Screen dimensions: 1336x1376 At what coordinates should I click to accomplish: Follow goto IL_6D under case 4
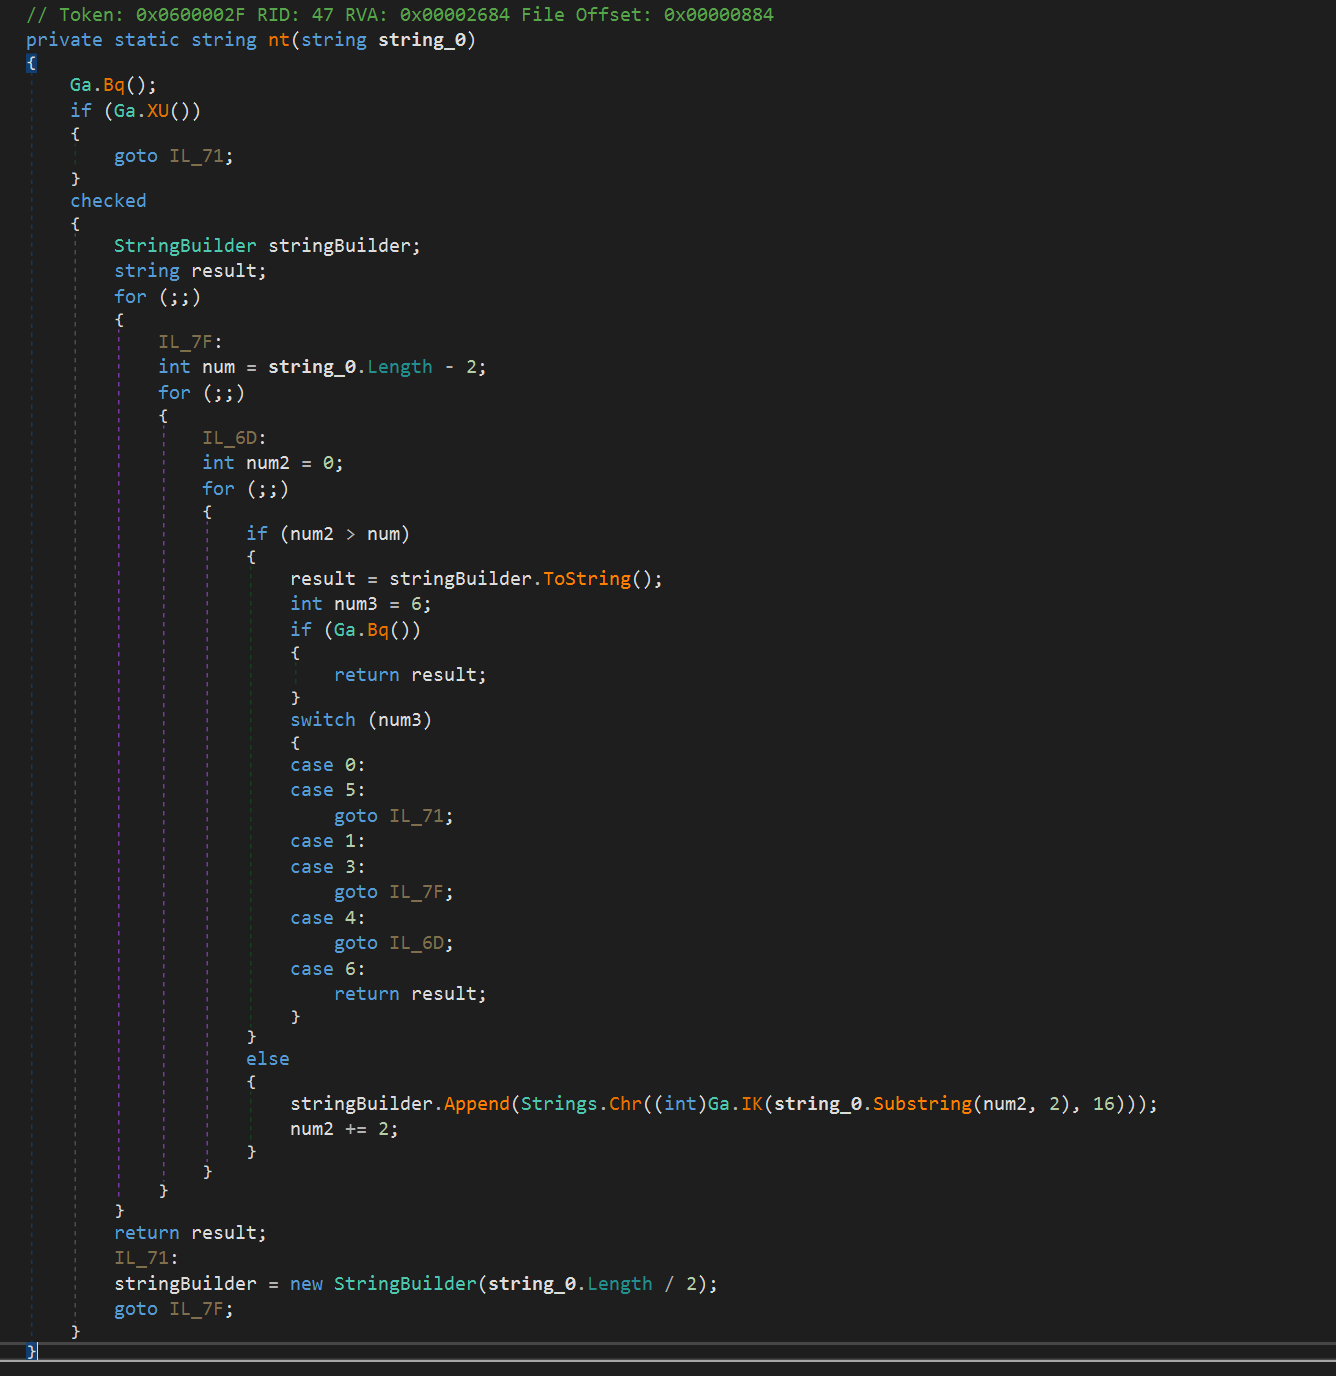[x=416, y=943]
